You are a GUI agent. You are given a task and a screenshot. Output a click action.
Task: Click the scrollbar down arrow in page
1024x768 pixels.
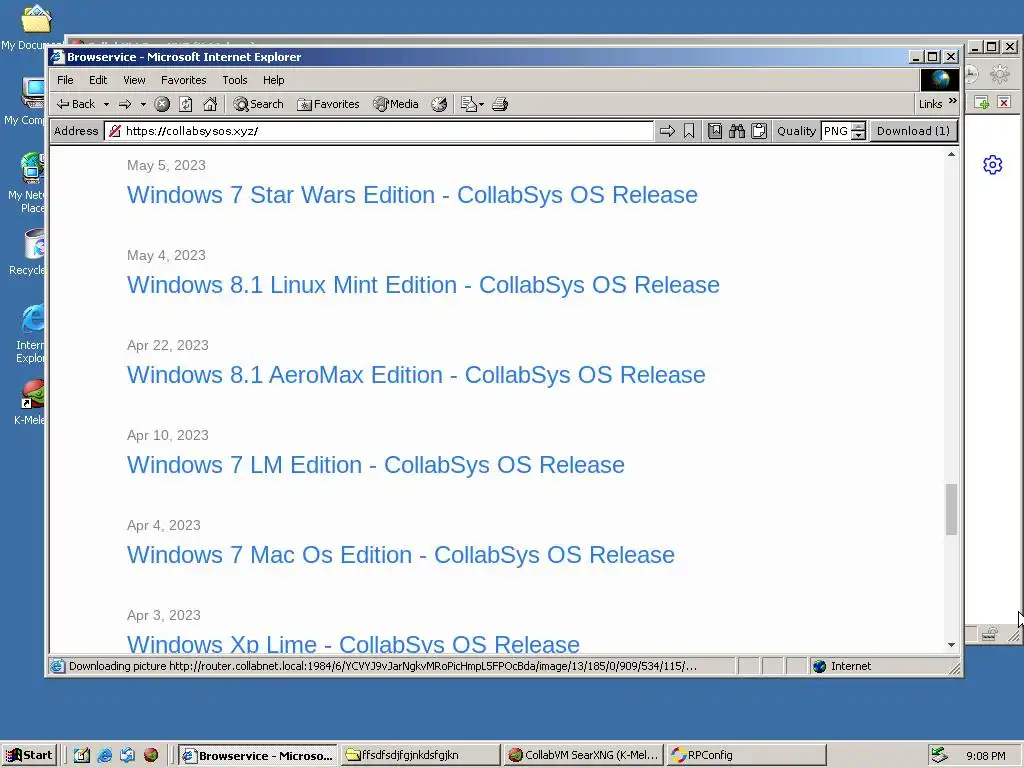coord(952,645)
